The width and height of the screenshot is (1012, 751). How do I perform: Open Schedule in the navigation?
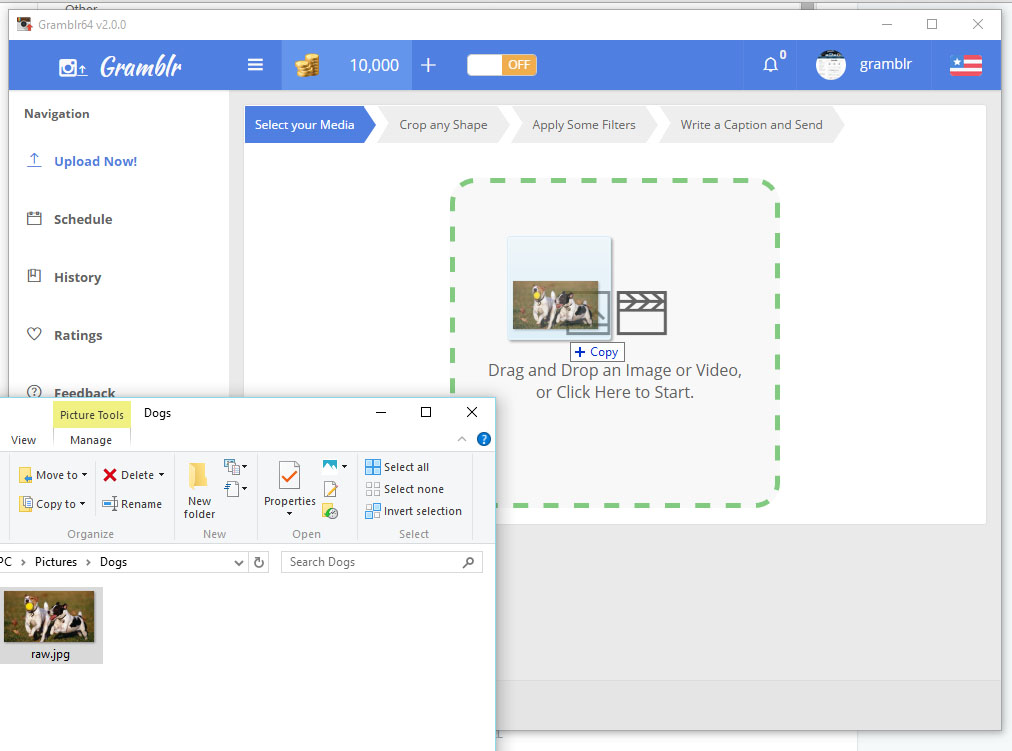pos(83,219)
